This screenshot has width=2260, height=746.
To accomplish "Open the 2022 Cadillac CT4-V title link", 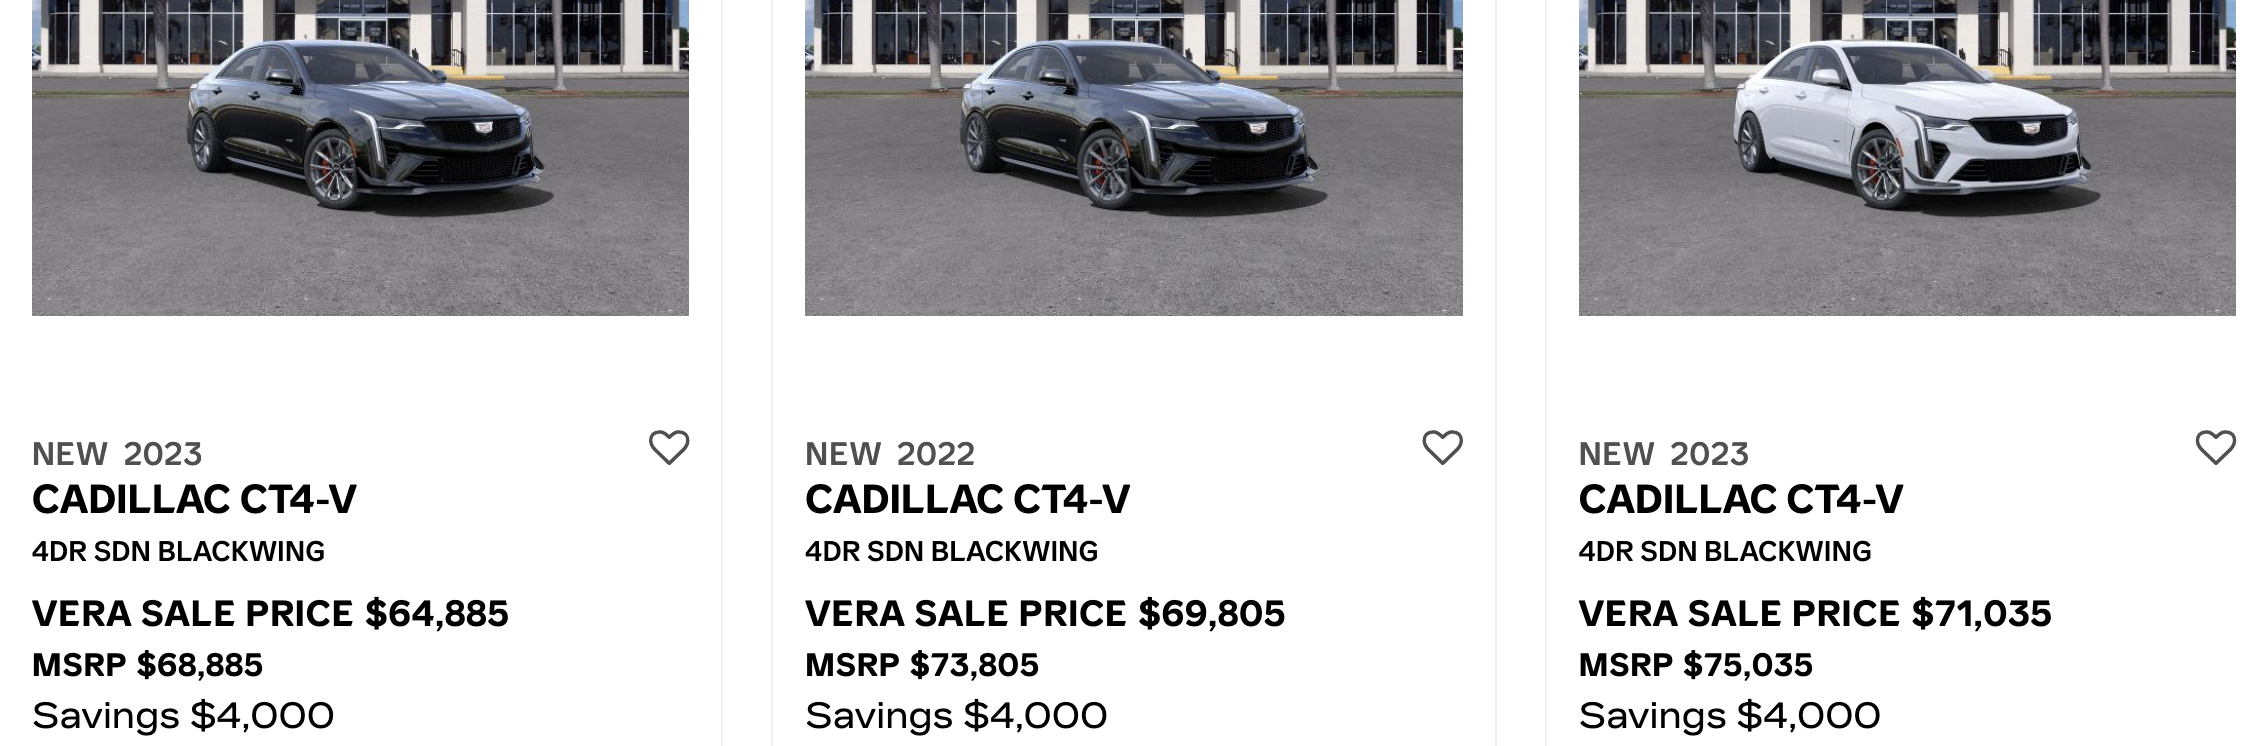I will click(x=967, y=499).
